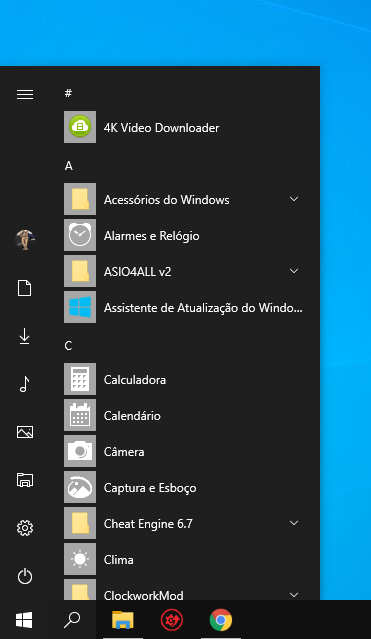Select the Calendário text entry
This screenshot has height=639, width=371.
pos(132,416)
